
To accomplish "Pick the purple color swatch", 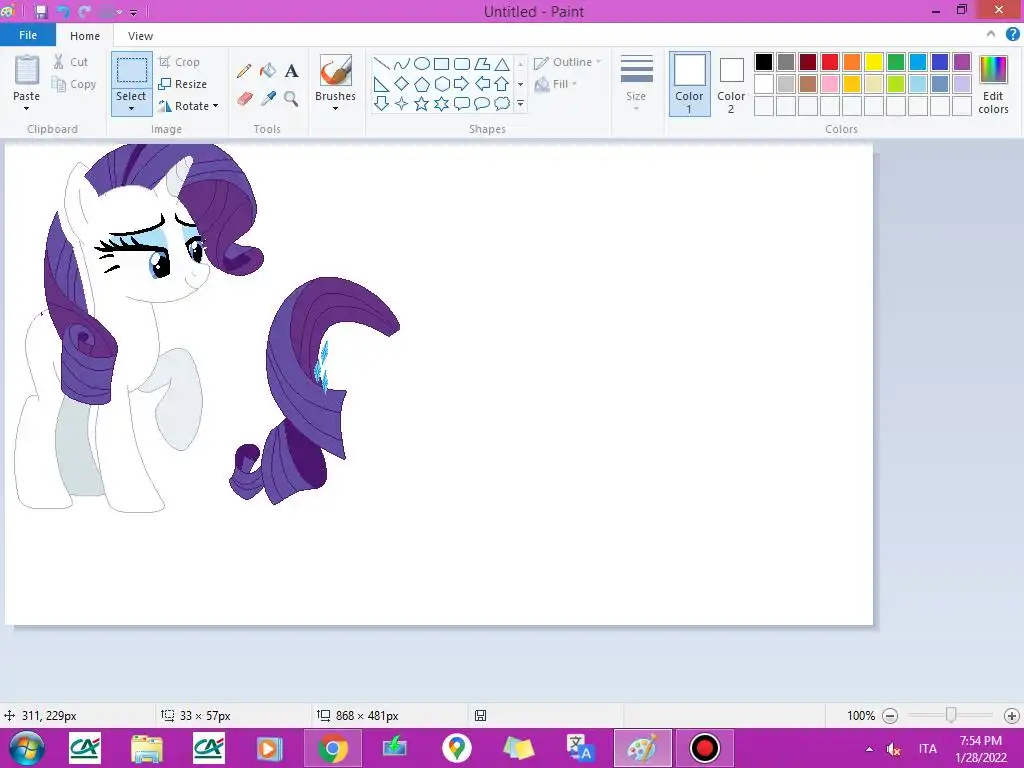I will click(962, 62).
